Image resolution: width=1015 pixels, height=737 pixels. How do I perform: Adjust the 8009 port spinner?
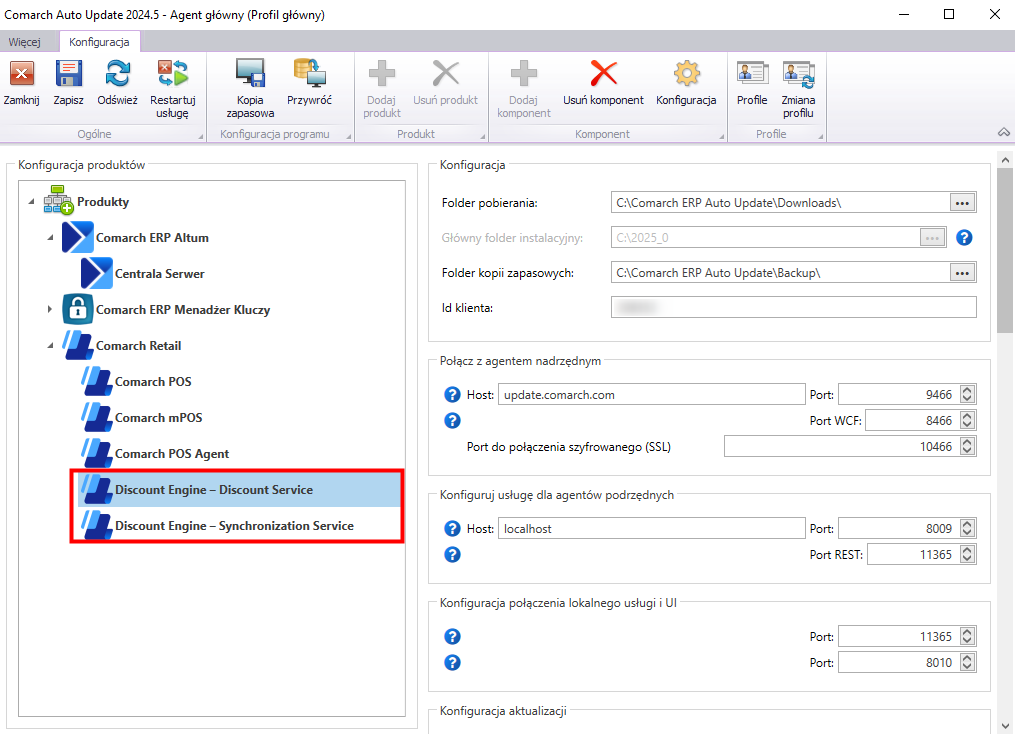tap(967, 529)
